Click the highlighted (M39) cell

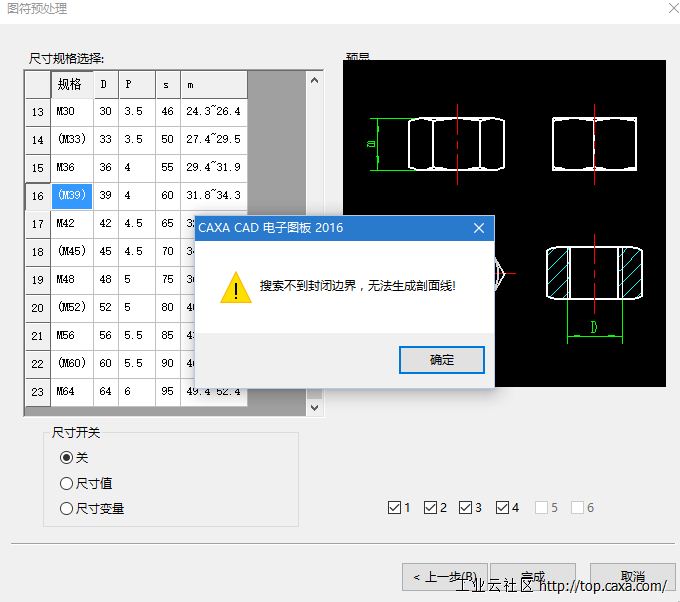(72, 195)
